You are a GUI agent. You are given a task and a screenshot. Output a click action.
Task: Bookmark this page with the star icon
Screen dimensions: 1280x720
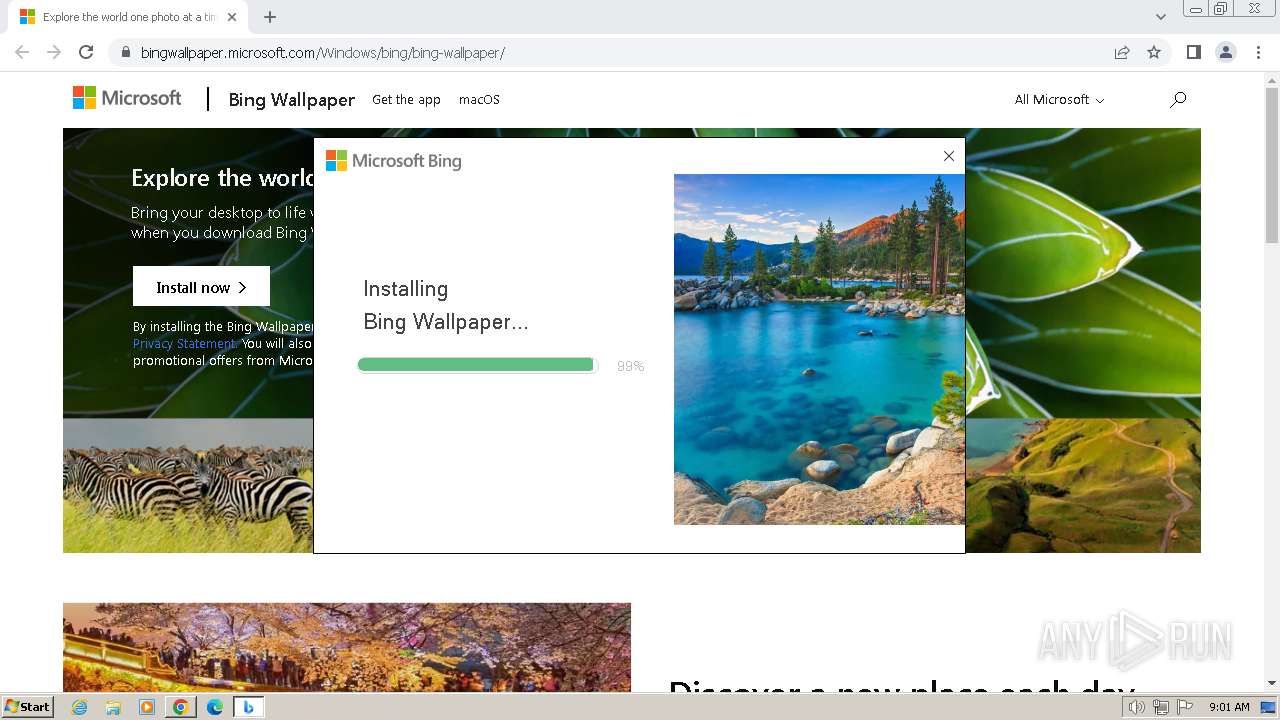click(1154, 52)
